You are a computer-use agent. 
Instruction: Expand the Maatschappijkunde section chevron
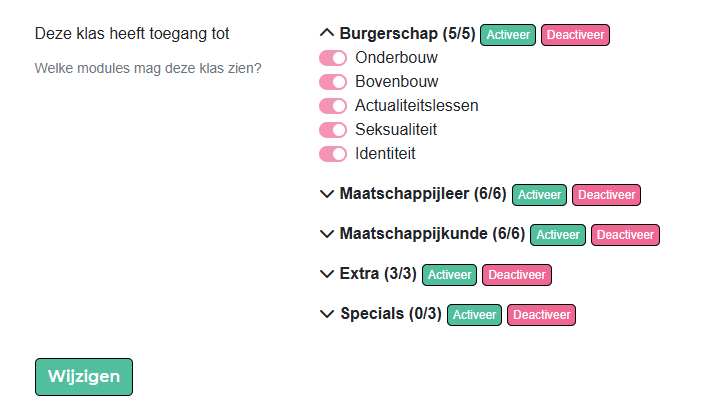click(x=327, y=234)
